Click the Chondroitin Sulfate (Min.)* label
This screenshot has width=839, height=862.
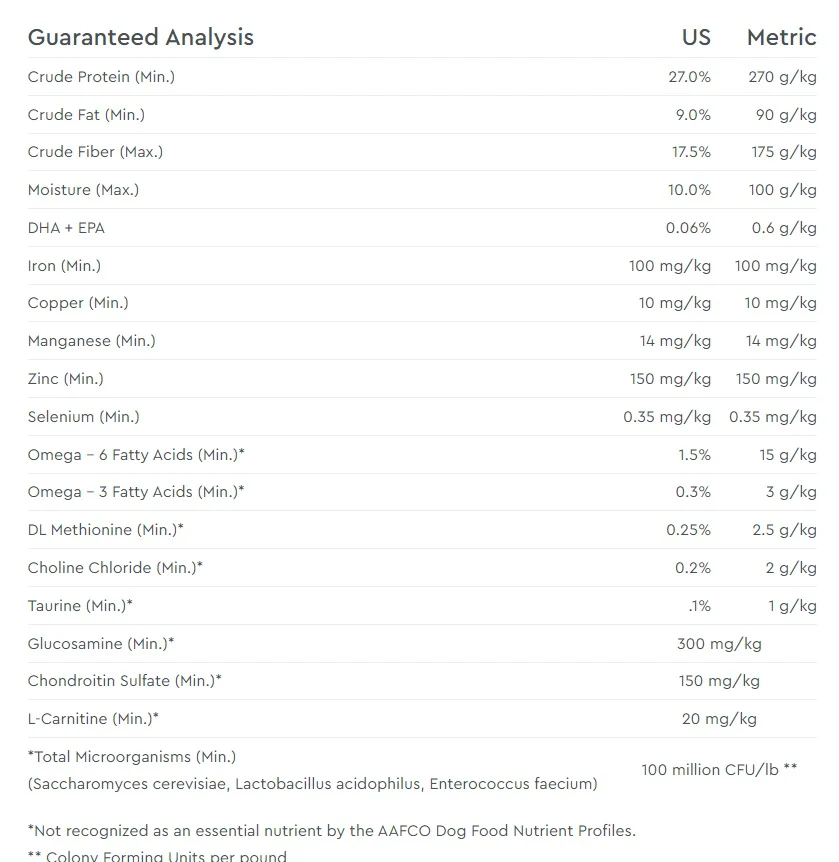125,681
